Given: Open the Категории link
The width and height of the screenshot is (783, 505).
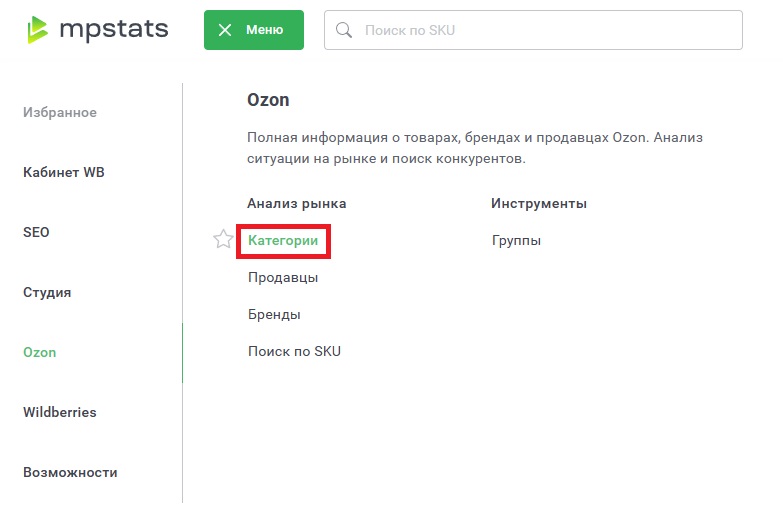Looking at the screenshot, I should point(283,241).
